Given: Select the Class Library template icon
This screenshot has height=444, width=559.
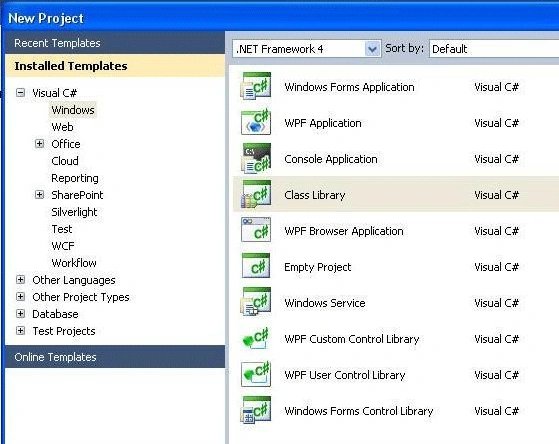Looking at the screenshot, I should pos(256,194).
